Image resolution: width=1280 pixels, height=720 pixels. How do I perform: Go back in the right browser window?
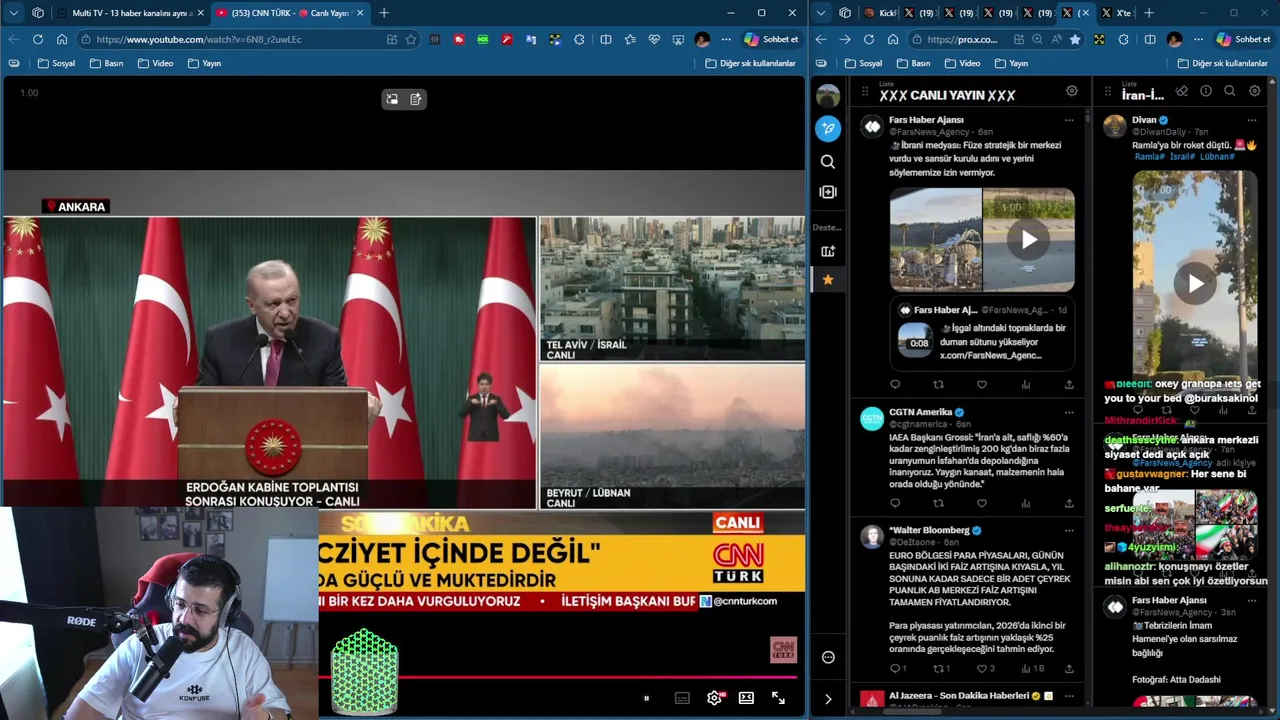pyautogui.click(x=821, y=39)
